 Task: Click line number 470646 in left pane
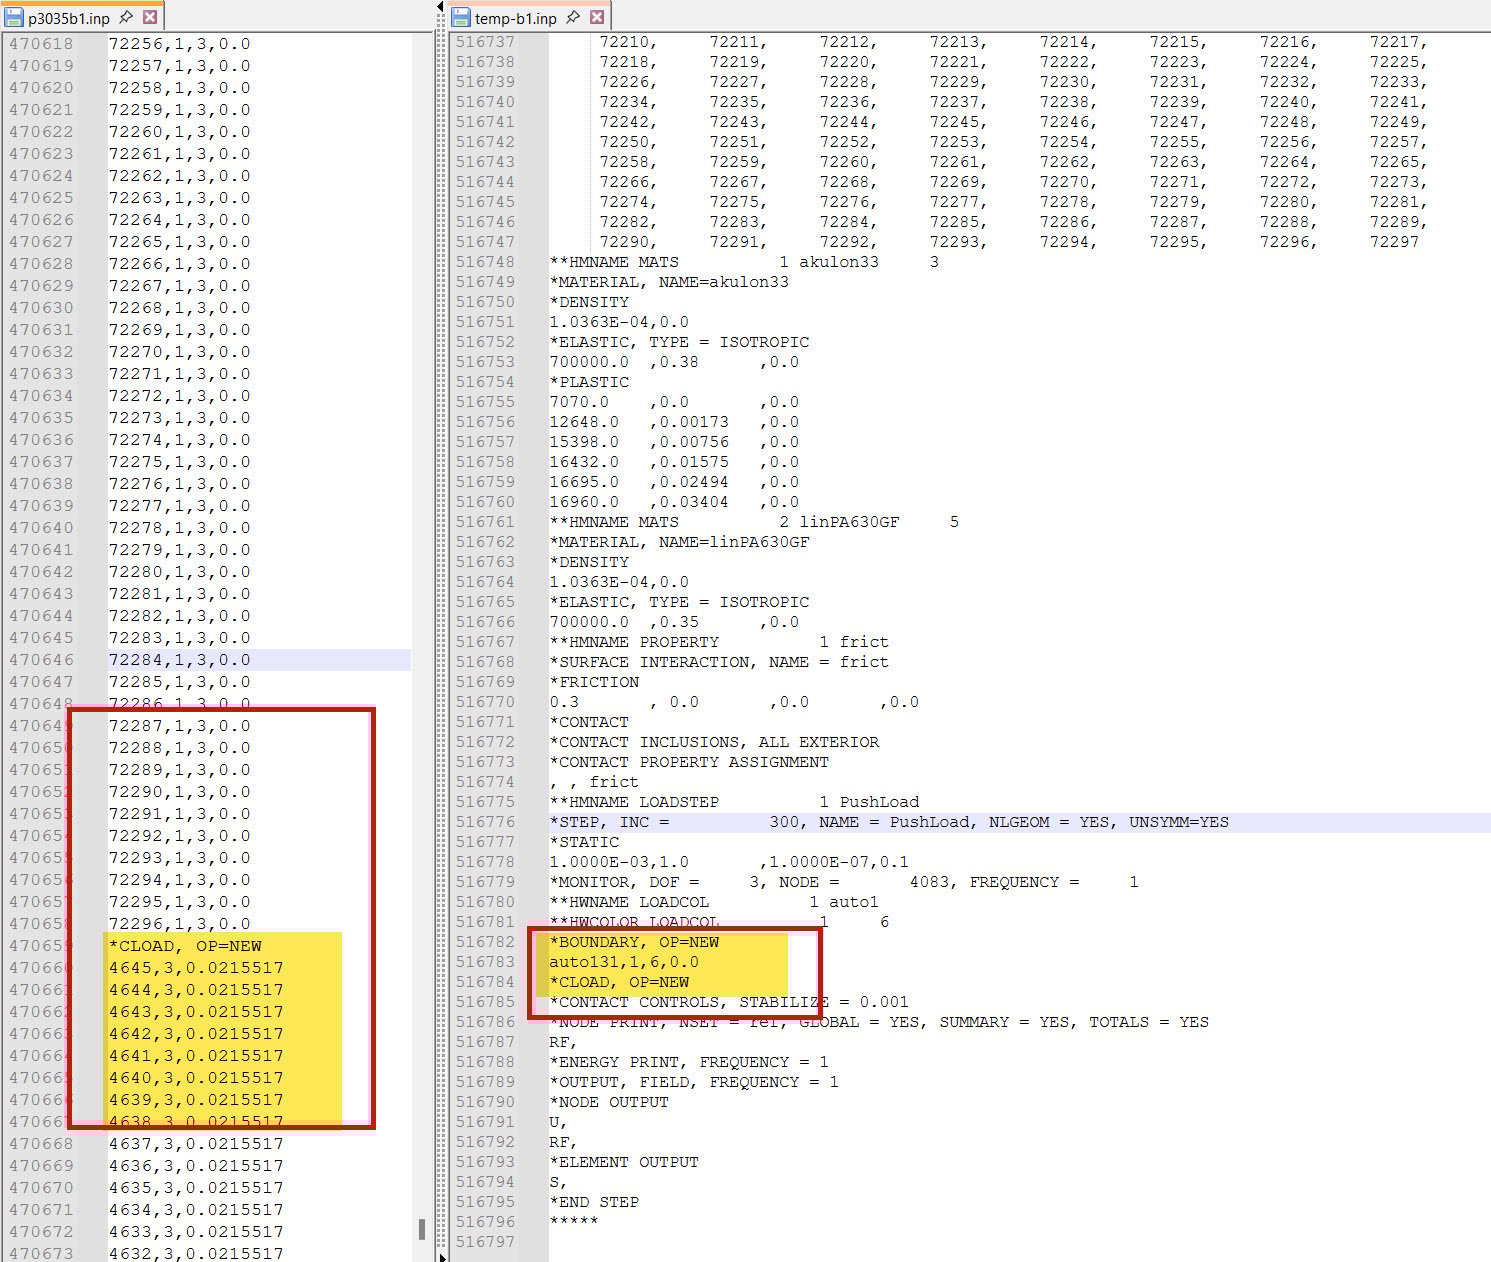pos(41,660)
